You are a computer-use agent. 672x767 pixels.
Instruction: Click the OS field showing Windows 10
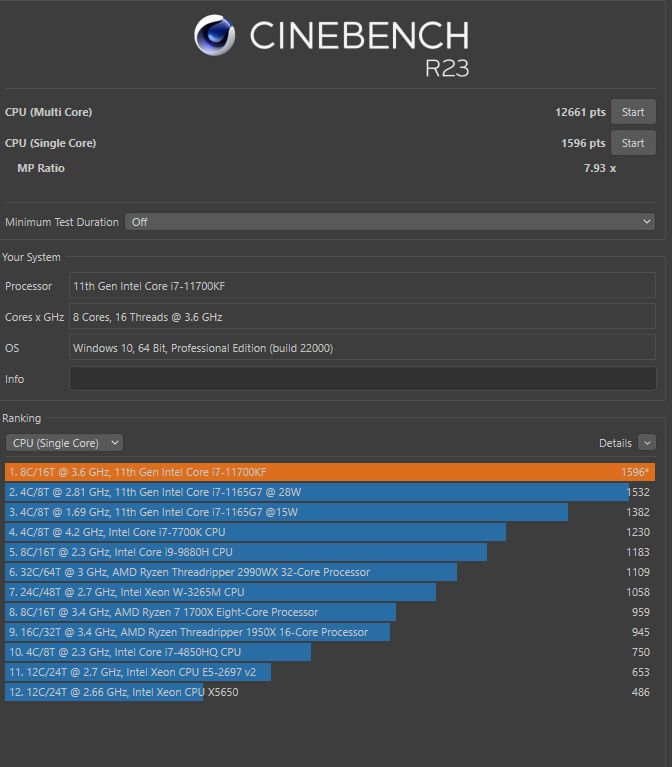click(x=362, y=348)
